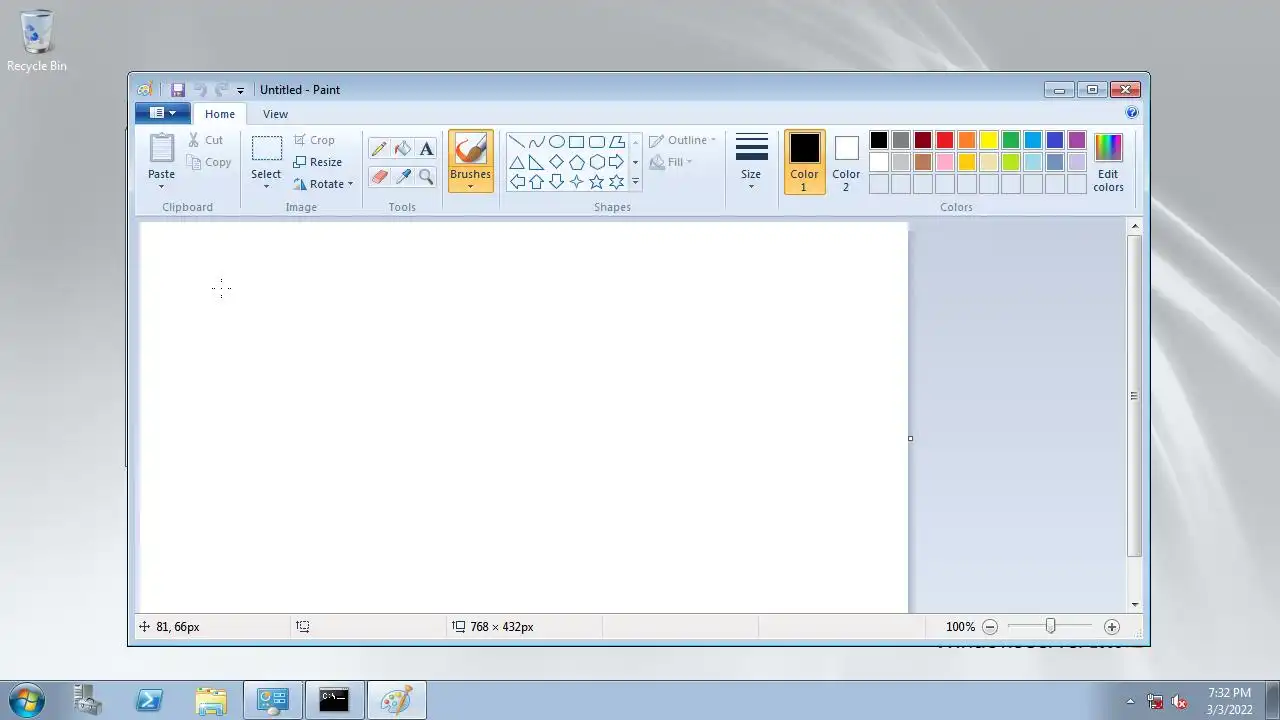The width and height of the screenshot is (1280, 720).
Task: Choose the Curve shape
Action: [x=537, y=142]
